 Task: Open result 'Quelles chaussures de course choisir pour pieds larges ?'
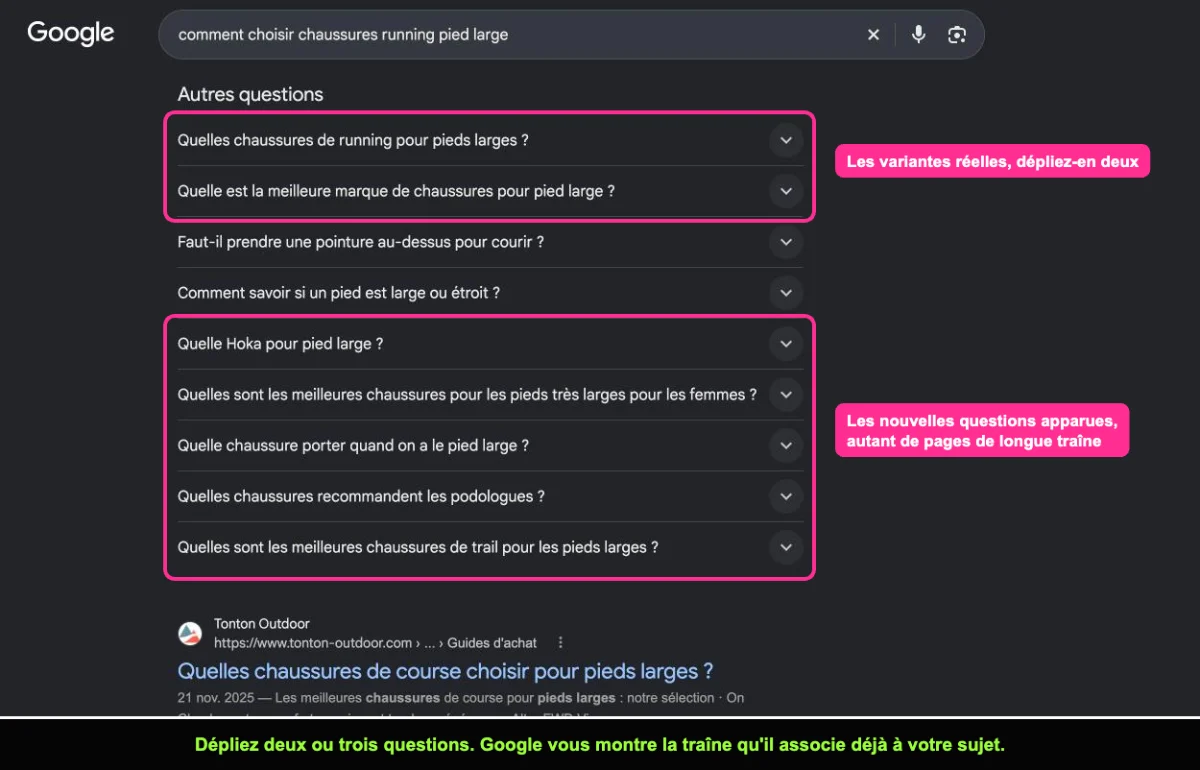pyautogui.click(x=446, y=671)
